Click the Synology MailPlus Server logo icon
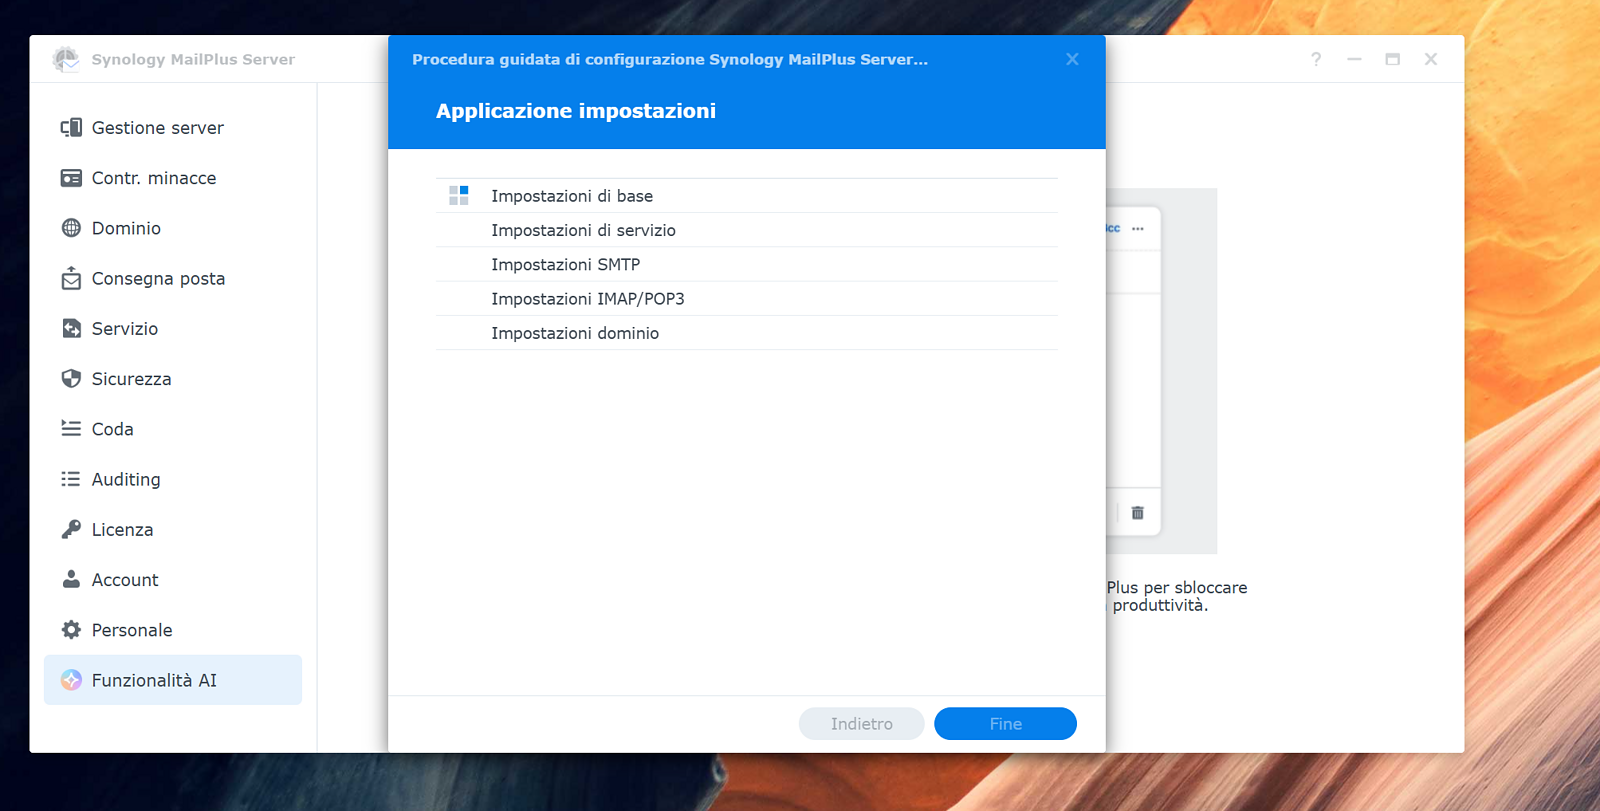Image resolution: width=1600 pixels, height=811 pixels. [x=66, y=59]
